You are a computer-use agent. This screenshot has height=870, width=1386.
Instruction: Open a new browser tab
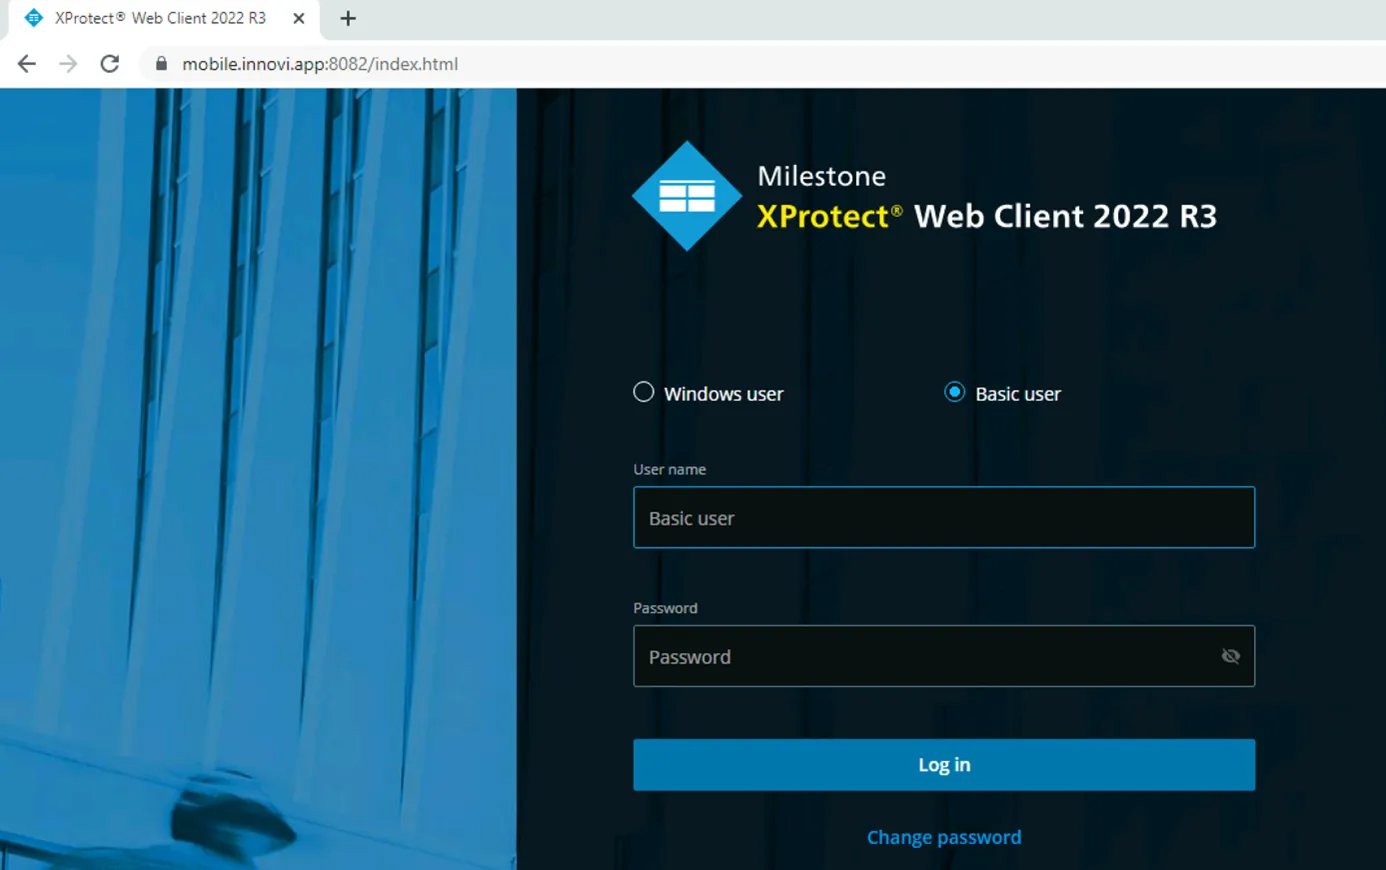(348, 18)
